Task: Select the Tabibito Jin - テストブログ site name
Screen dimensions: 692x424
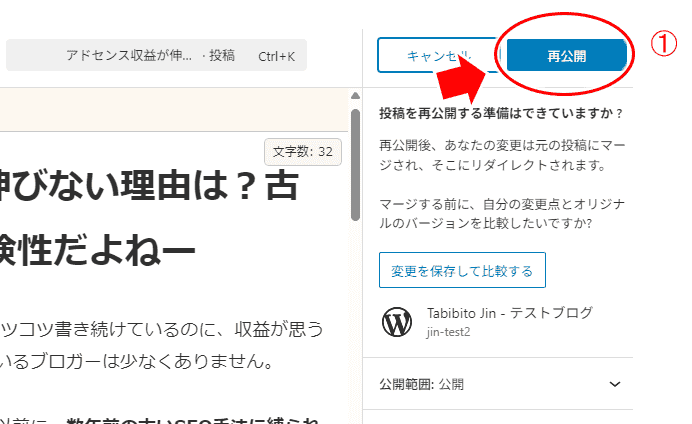Action: (509, 312)
